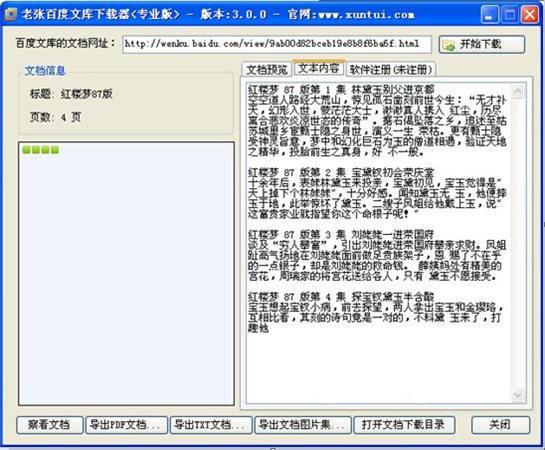Click the heading 红楼梦 87 版第 2 集
The image size is (545, 450).
(341, 172)
